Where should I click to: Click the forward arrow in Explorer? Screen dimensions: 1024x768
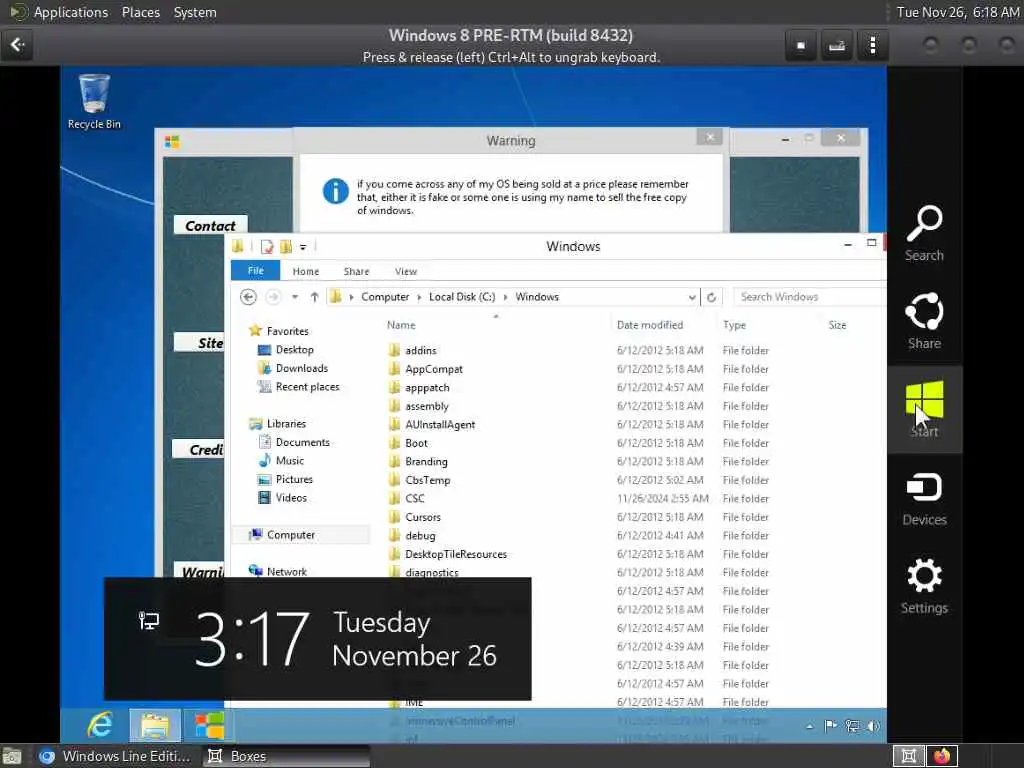pyautogui.click(x=273, y=297)
